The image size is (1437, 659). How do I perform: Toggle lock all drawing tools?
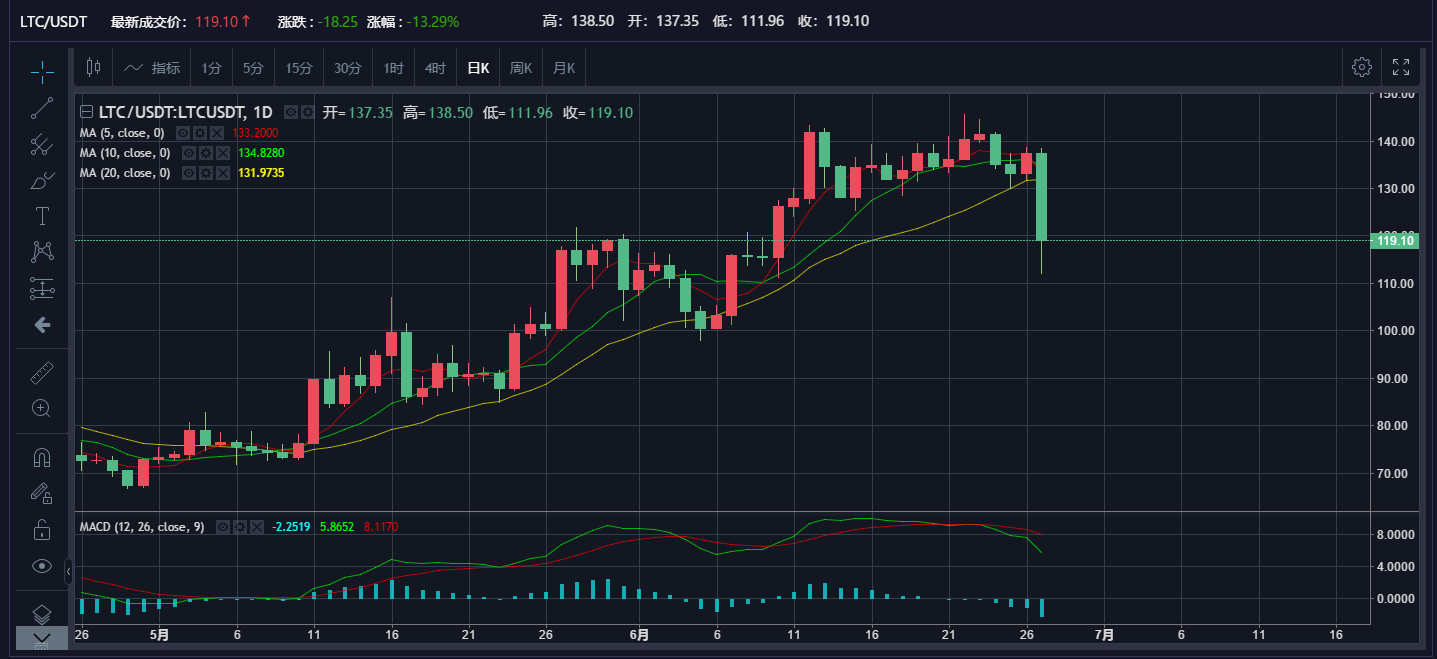click(x=41, y=529)
